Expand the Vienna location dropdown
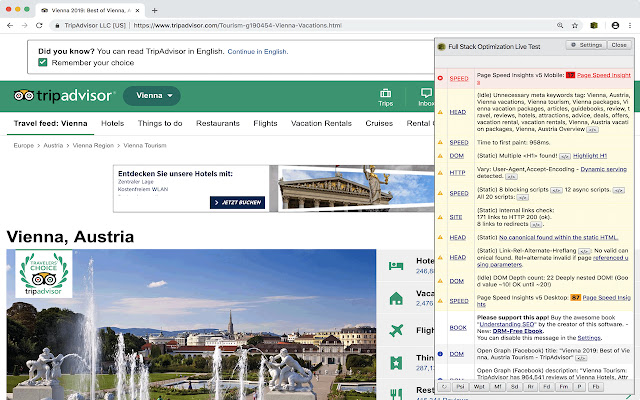This screenshot has height=400, width=640. [x=152, y=96]
